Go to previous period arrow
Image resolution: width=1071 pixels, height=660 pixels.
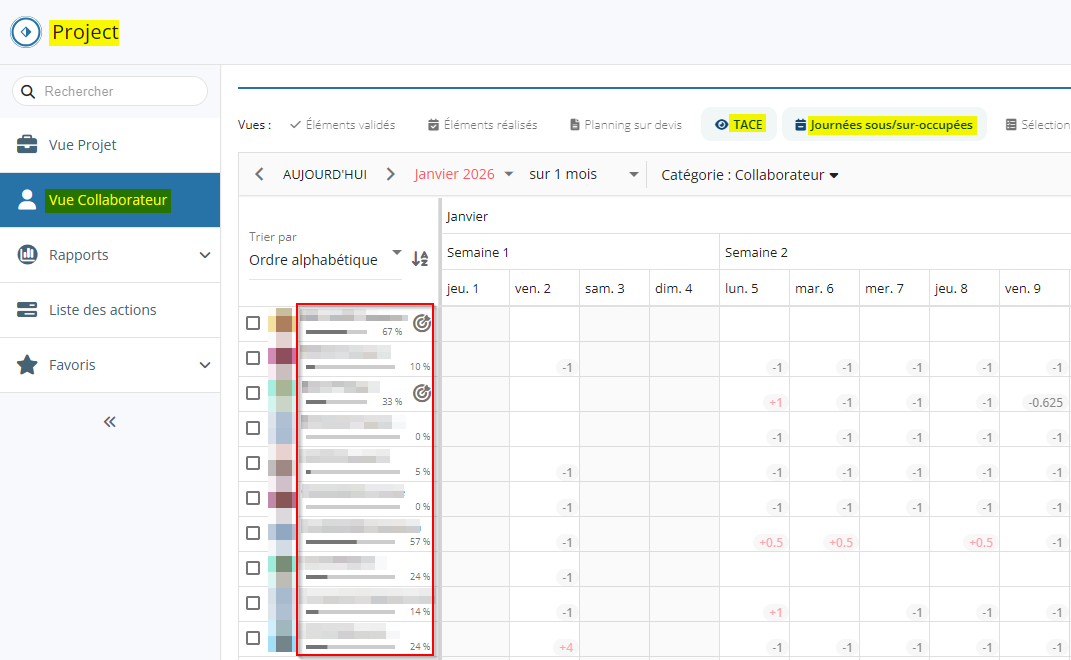point(259,174)
